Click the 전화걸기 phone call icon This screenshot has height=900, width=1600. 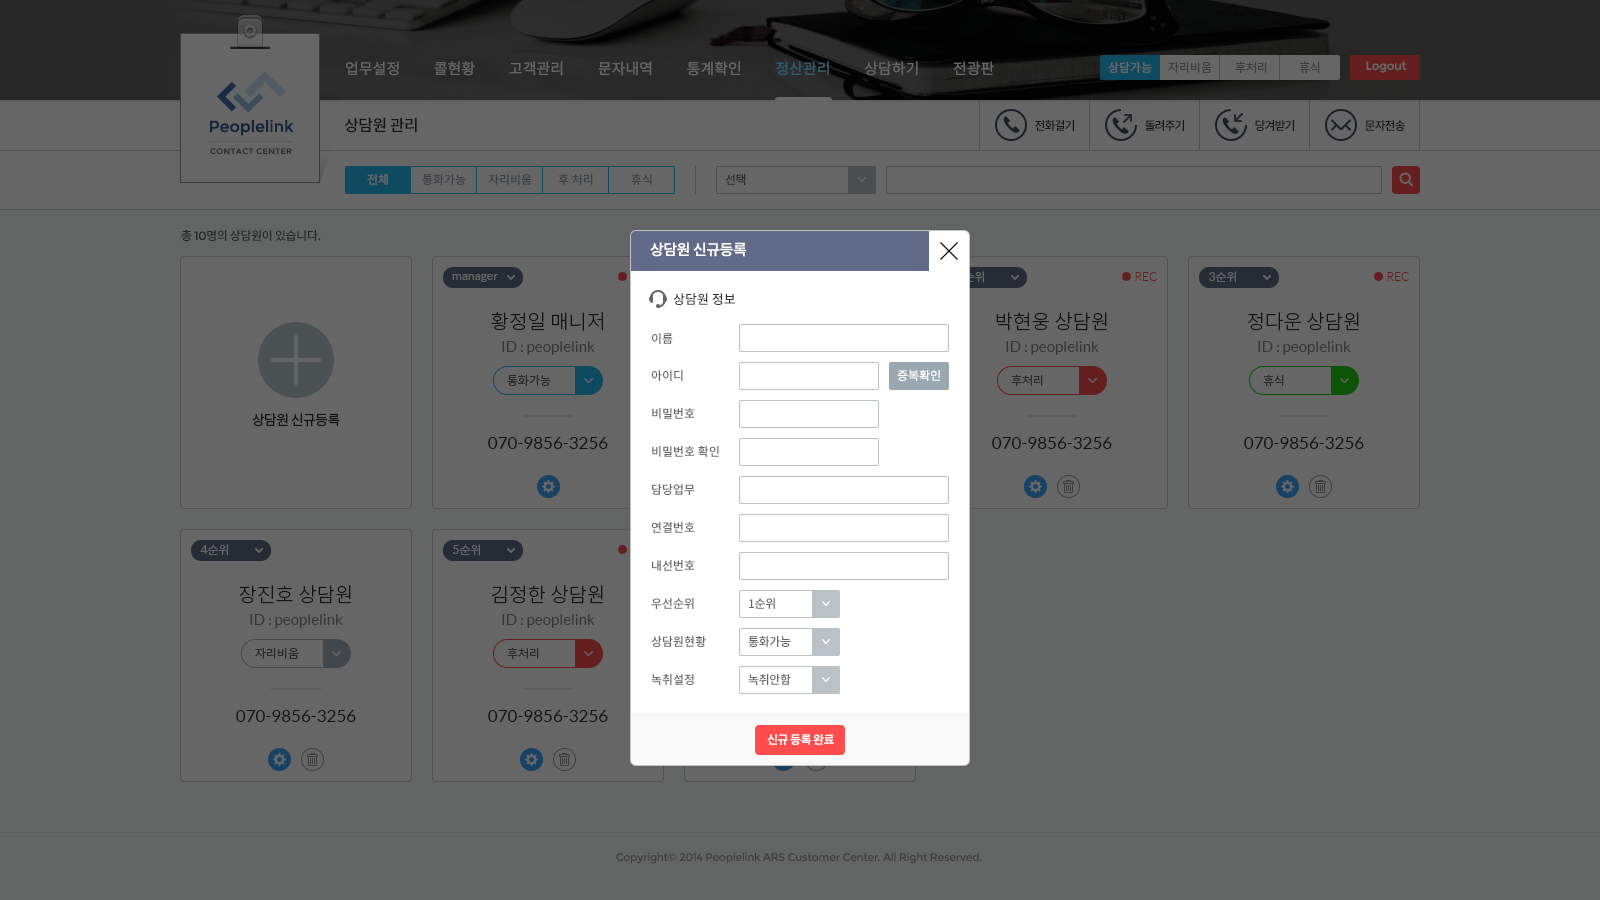click(1011, 125)
